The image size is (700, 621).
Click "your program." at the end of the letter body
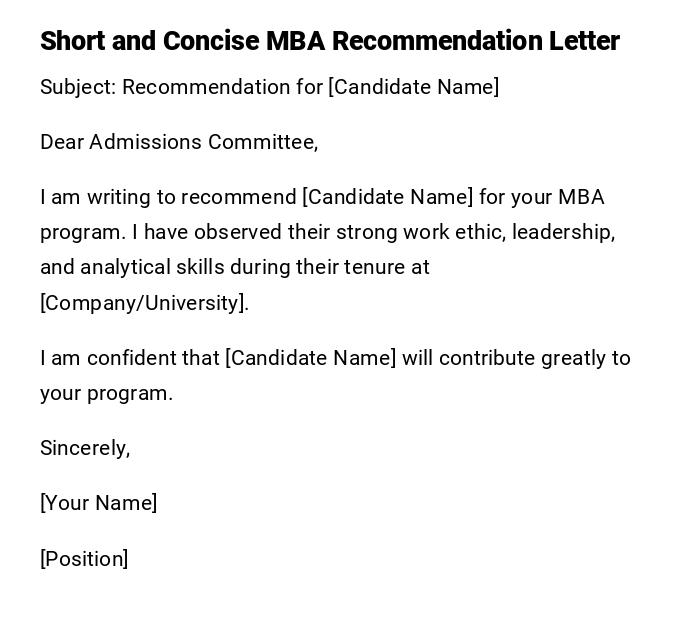107,393
